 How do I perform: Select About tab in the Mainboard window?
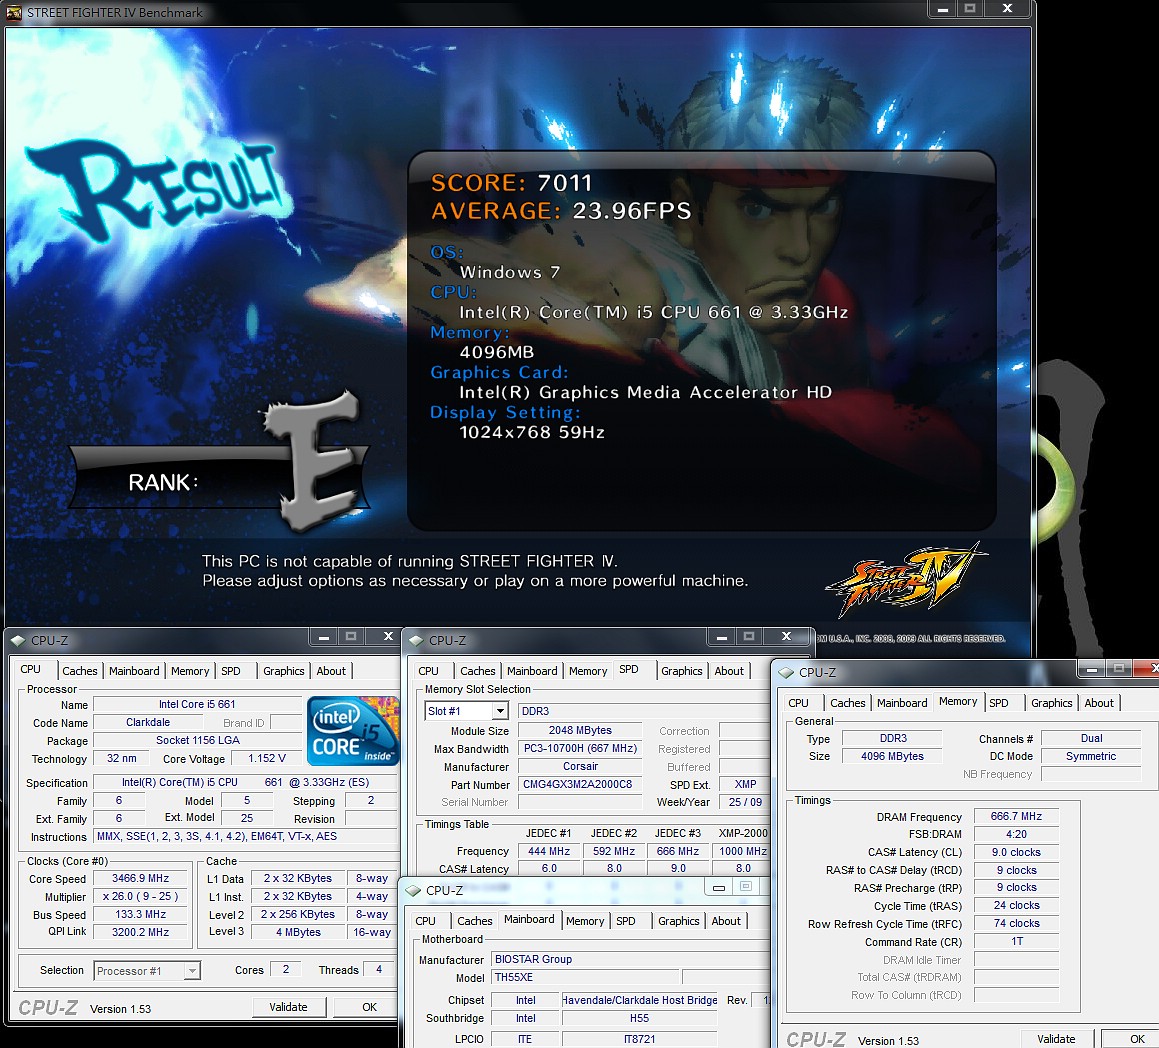click(726, 921)
